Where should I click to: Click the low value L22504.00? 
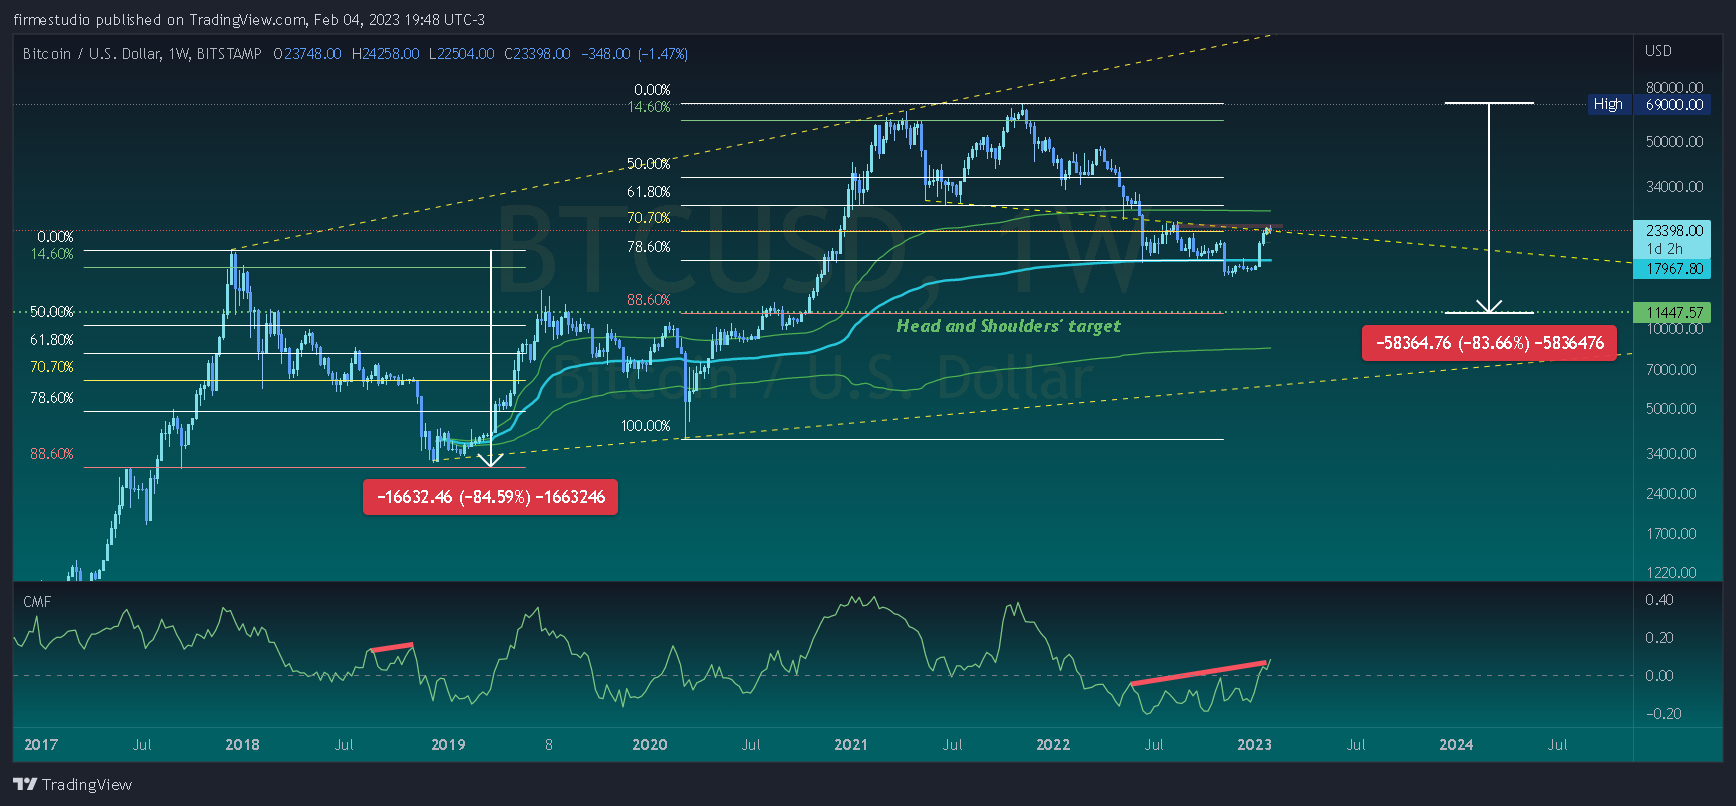click(462, 54)
